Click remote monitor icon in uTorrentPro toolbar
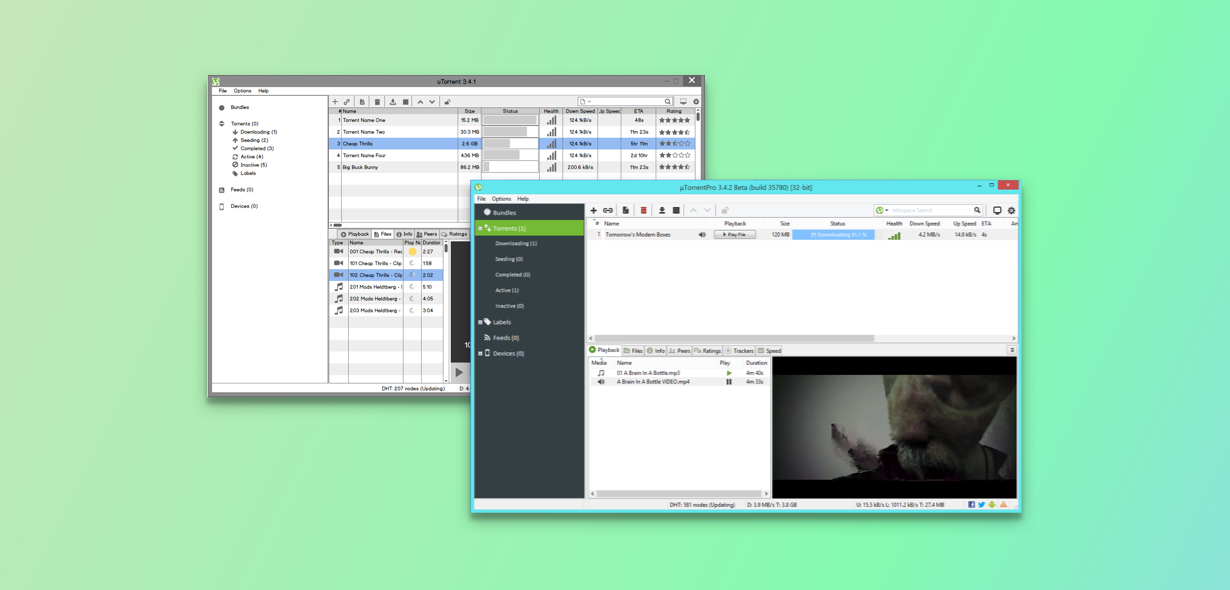Screen dimensions: 1230x590 click(997, 211)
